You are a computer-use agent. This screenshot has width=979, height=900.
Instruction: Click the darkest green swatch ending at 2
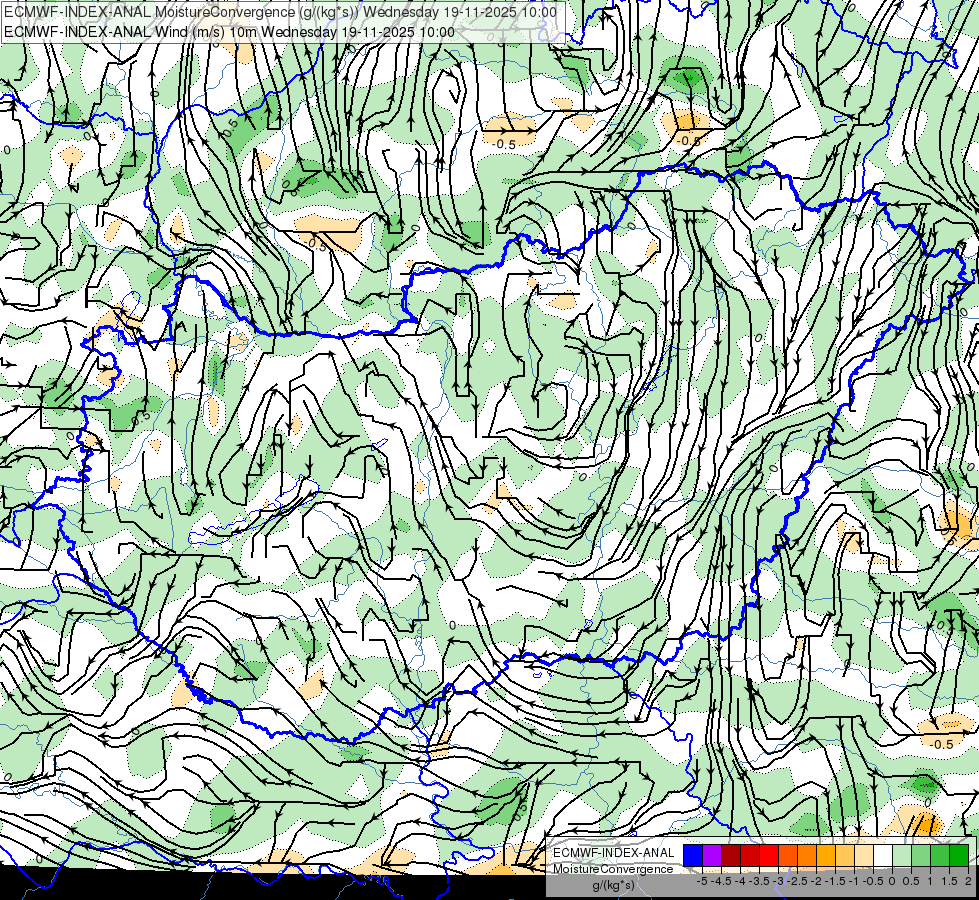point(960,856)
